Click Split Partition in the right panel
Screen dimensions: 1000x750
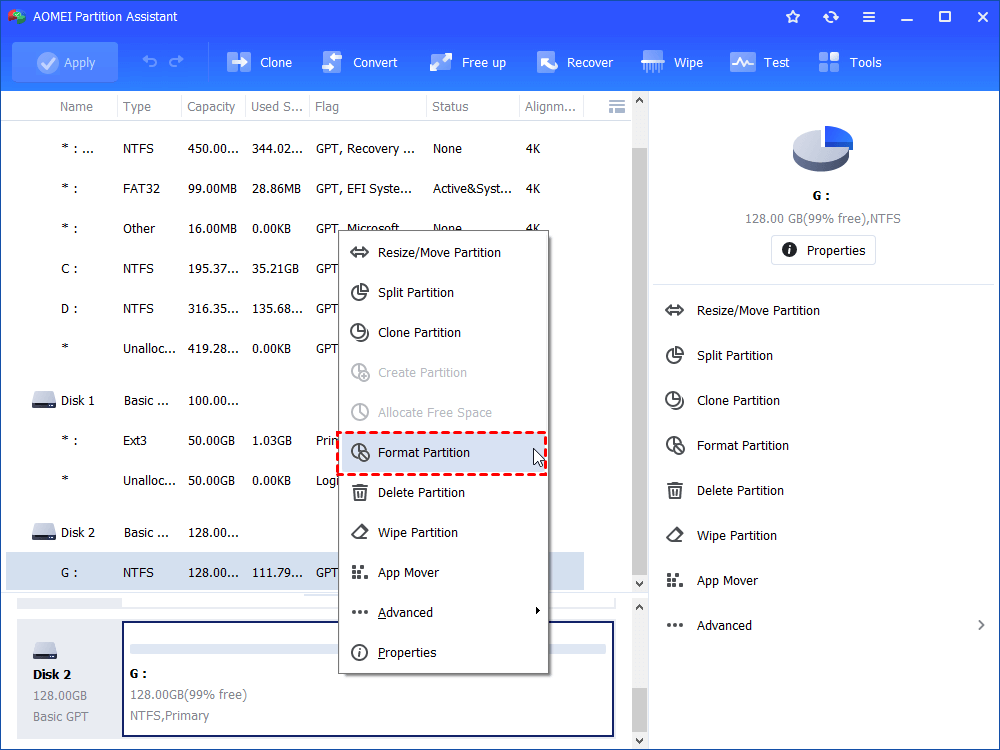735,355
